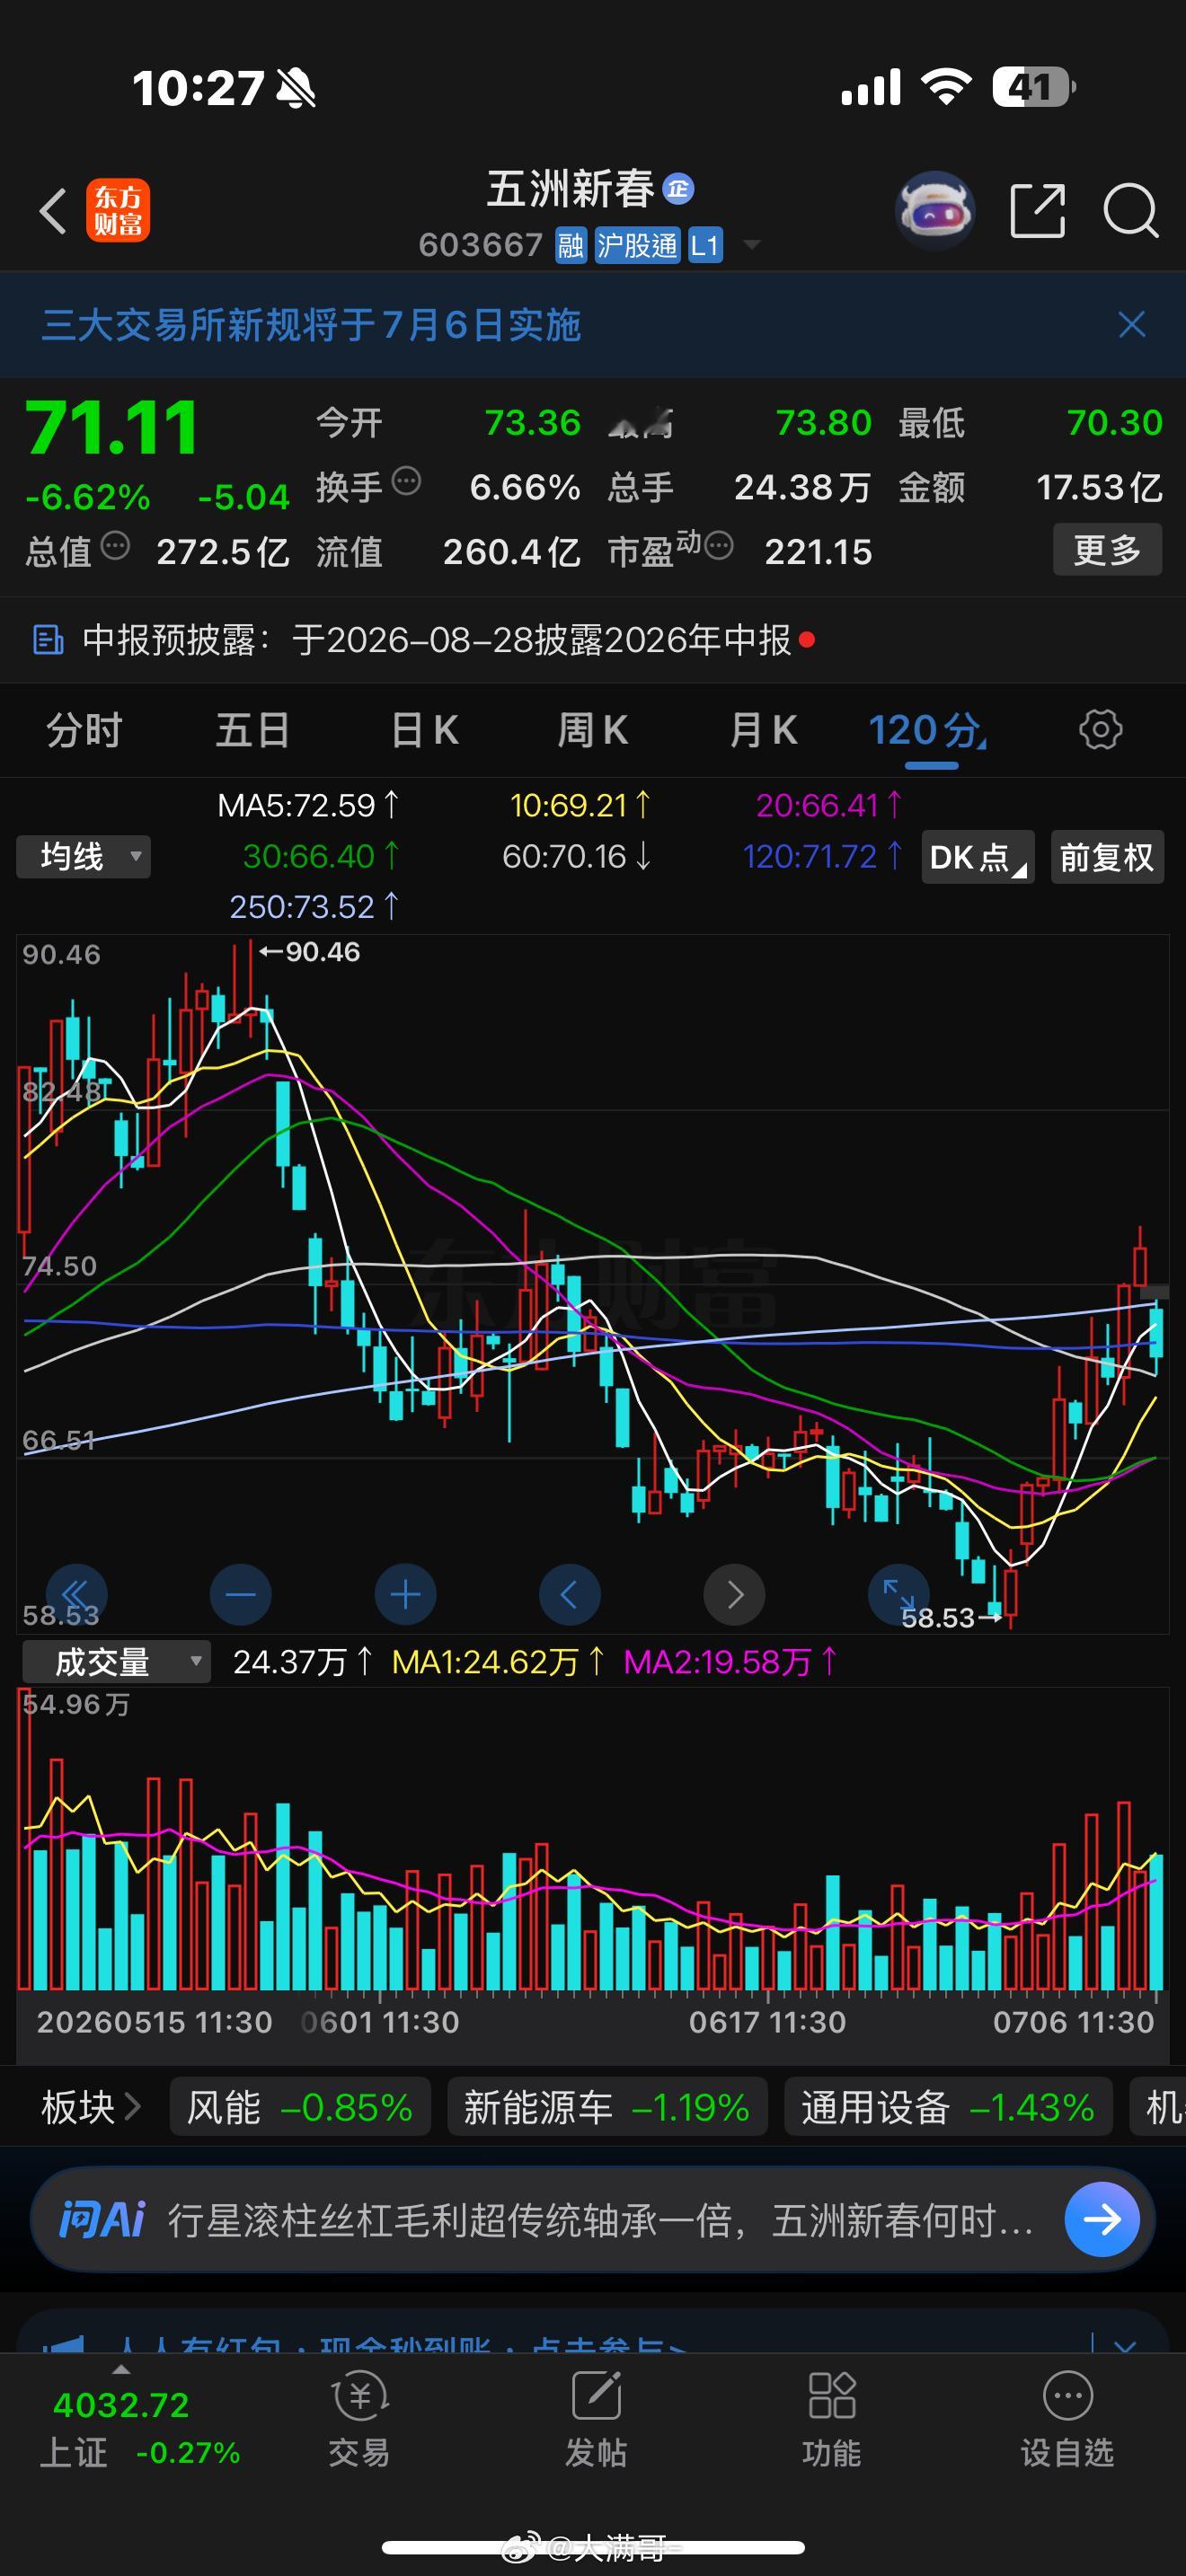The height and width of the screenshot is (2576, 1186).
Task: Switch to the 五日 tab
Action: (x=253, y=730)
